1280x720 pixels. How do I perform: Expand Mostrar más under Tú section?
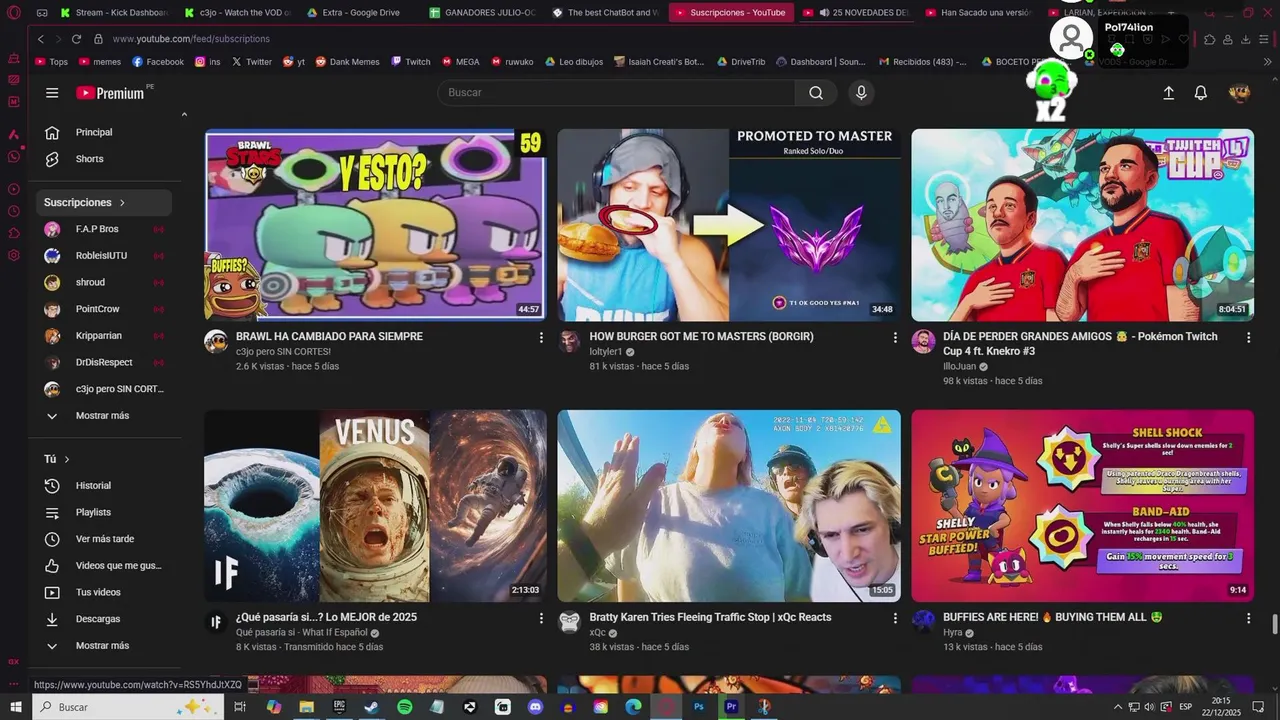click(100, 646)
